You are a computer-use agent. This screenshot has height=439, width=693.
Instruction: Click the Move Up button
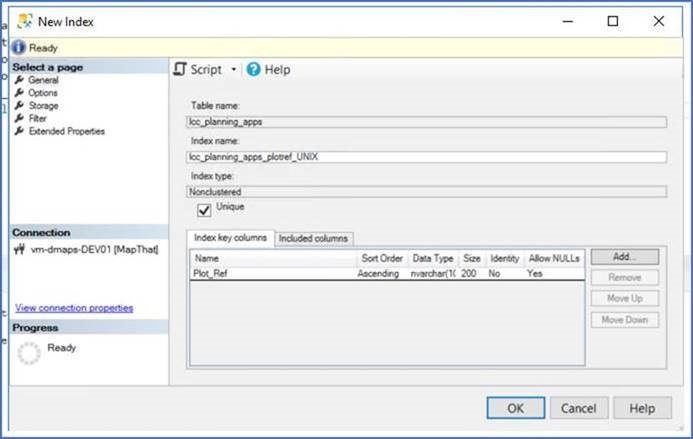coord(625,298)
